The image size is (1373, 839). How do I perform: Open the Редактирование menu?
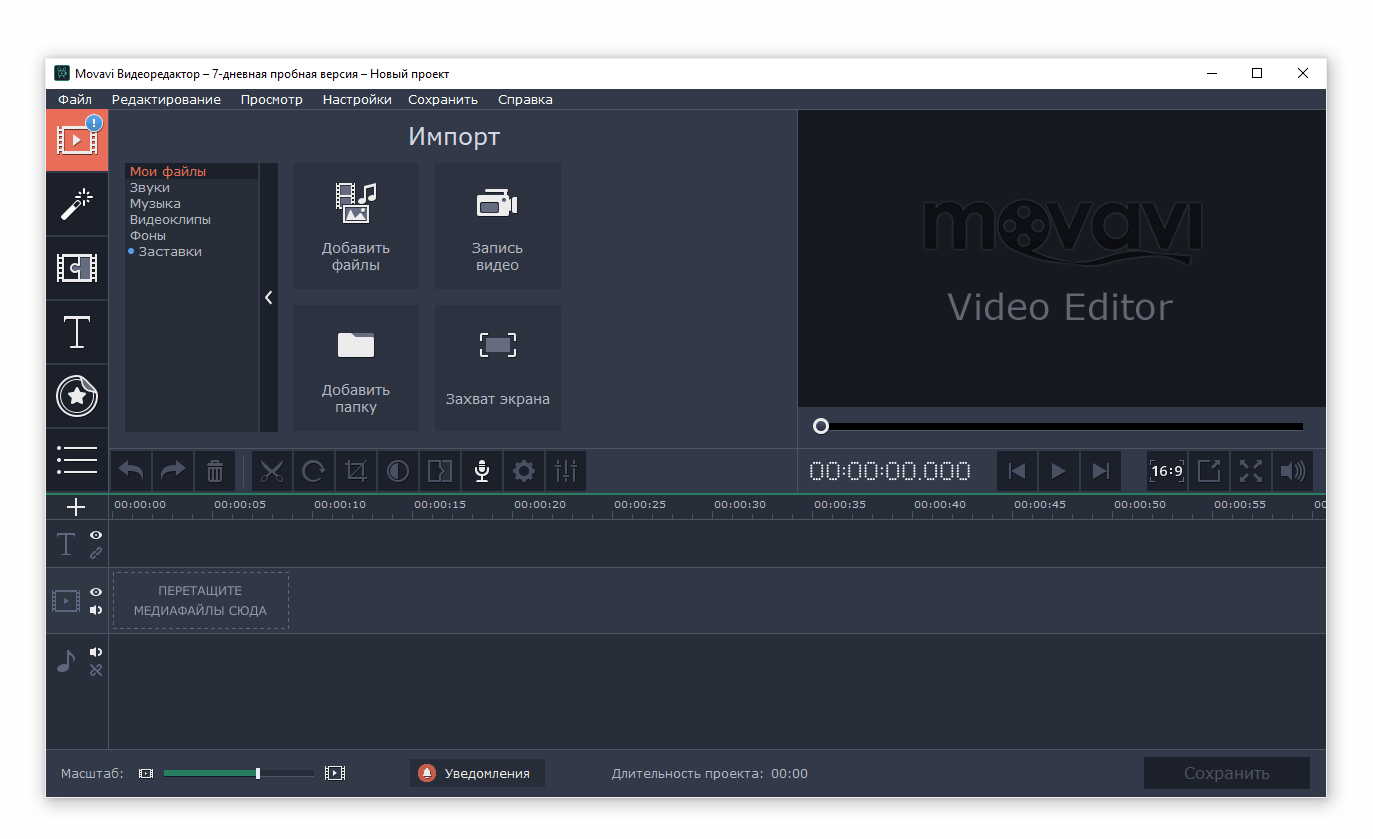166,100
